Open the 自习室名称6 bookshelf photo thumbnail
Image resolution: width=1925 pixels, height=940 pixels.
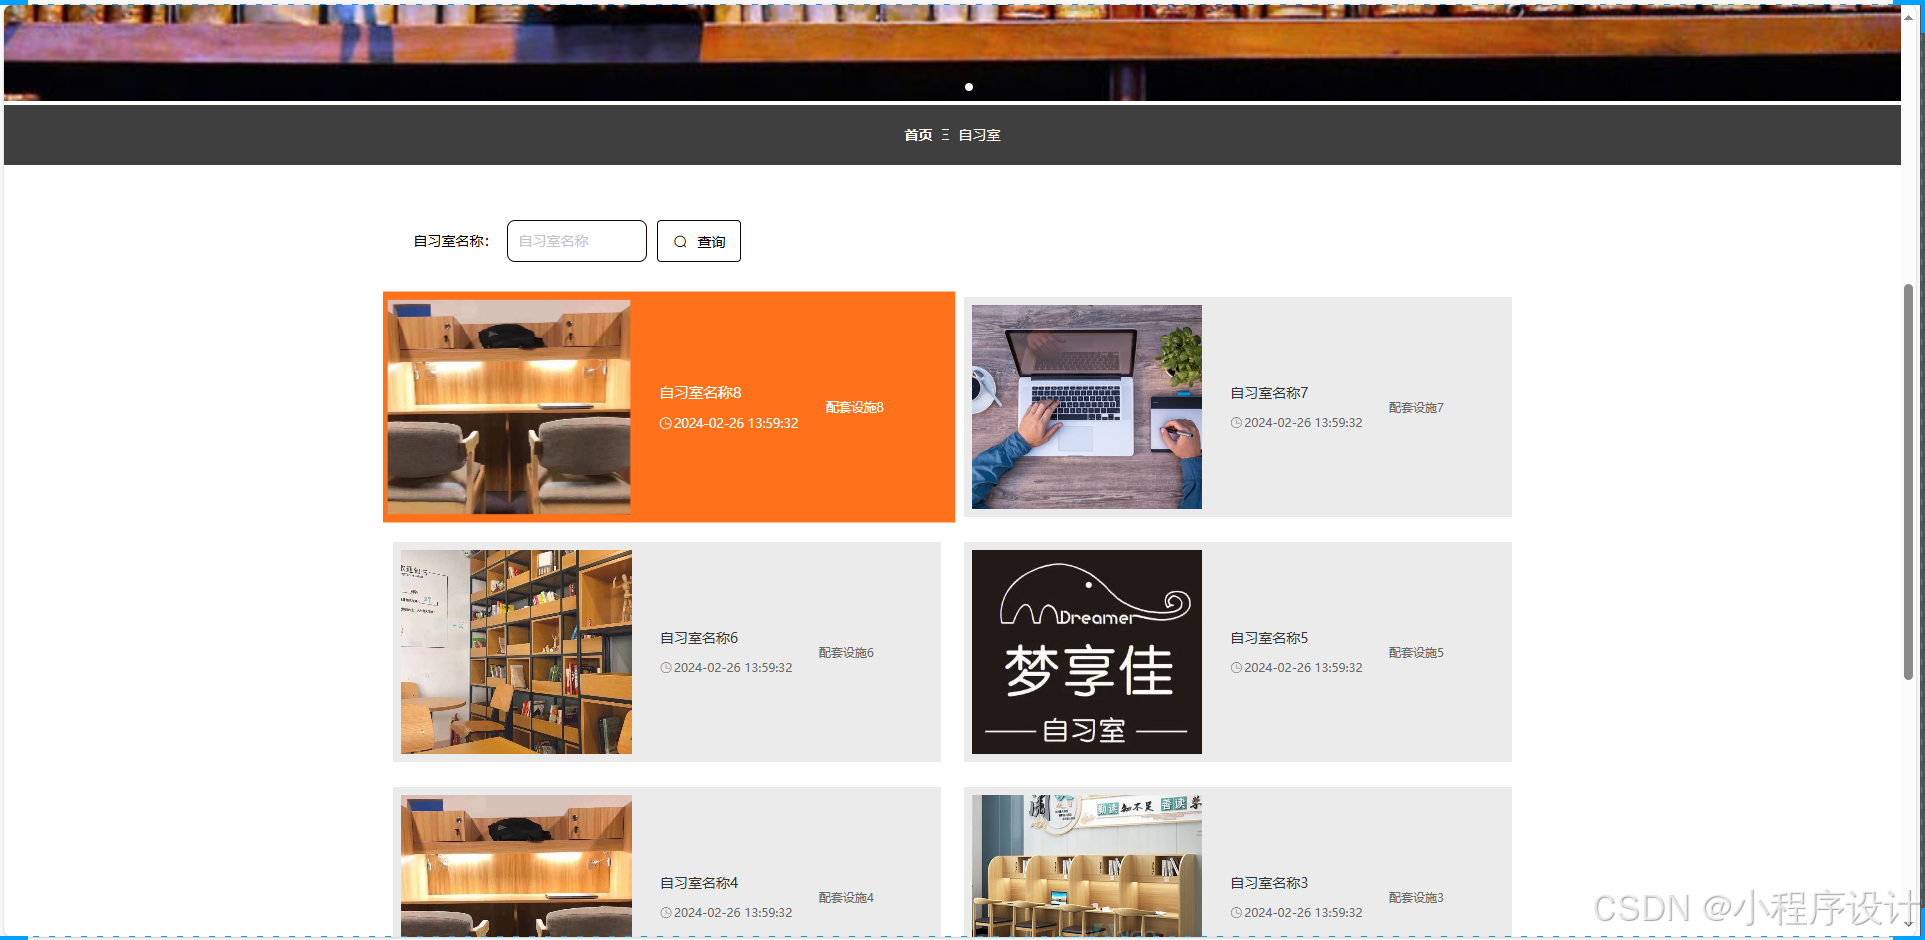coord(516,652)
